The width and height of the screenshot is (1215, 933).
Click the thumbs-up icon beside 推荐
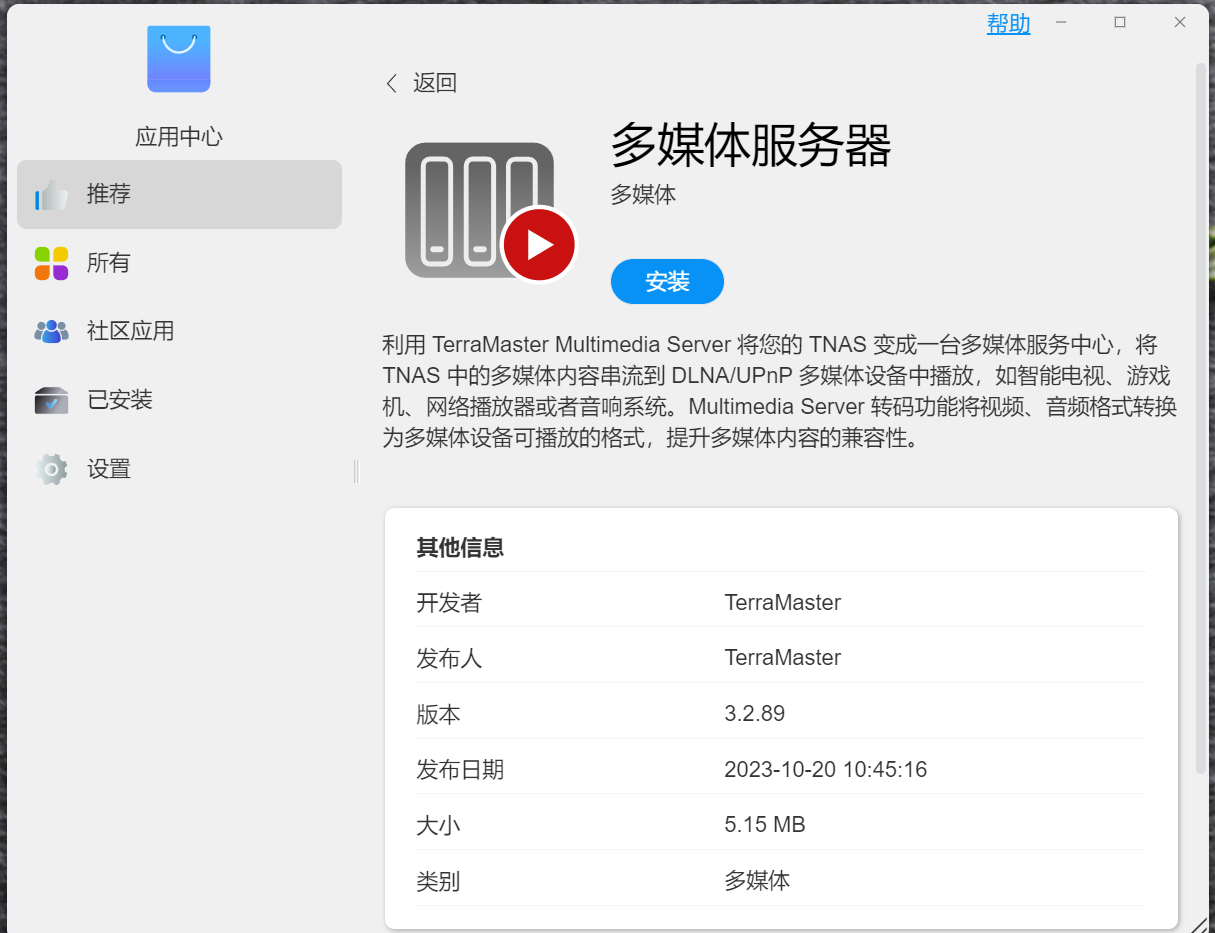[52, 194]
